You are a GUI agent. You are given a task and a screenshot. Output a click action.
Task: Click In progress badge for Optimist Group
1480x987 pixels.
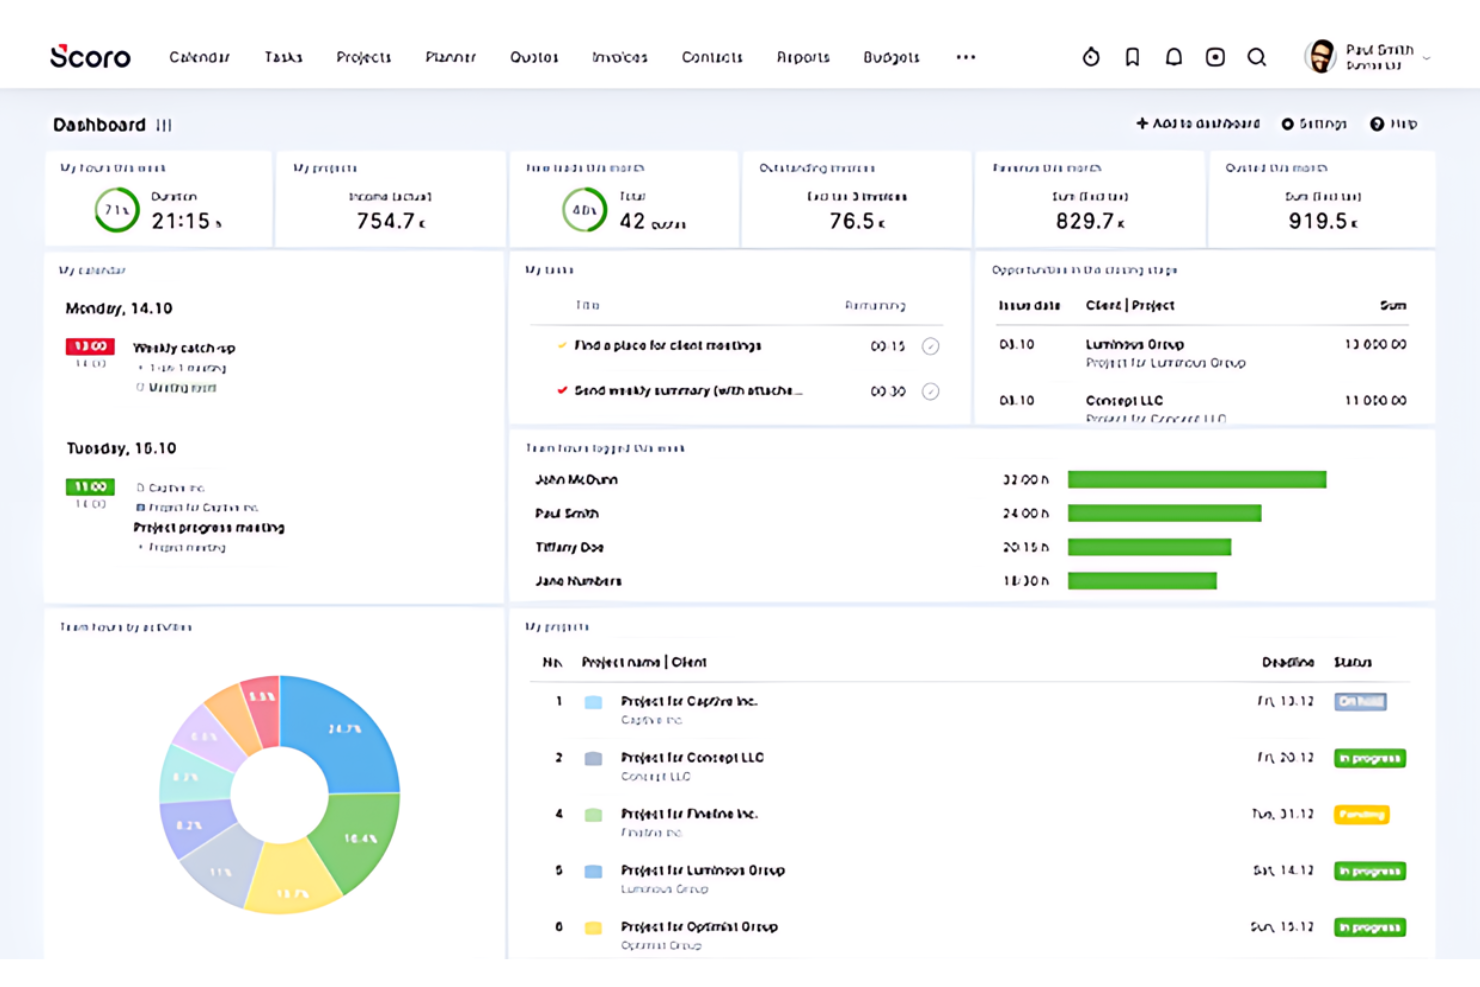coord(1370,927)
